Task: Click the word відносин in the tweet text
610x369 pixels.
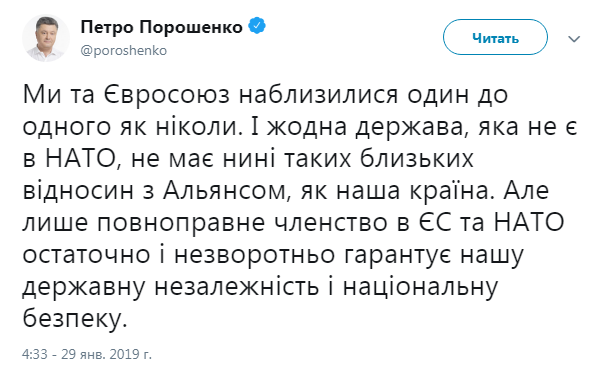Action: [x=78, y=191]
